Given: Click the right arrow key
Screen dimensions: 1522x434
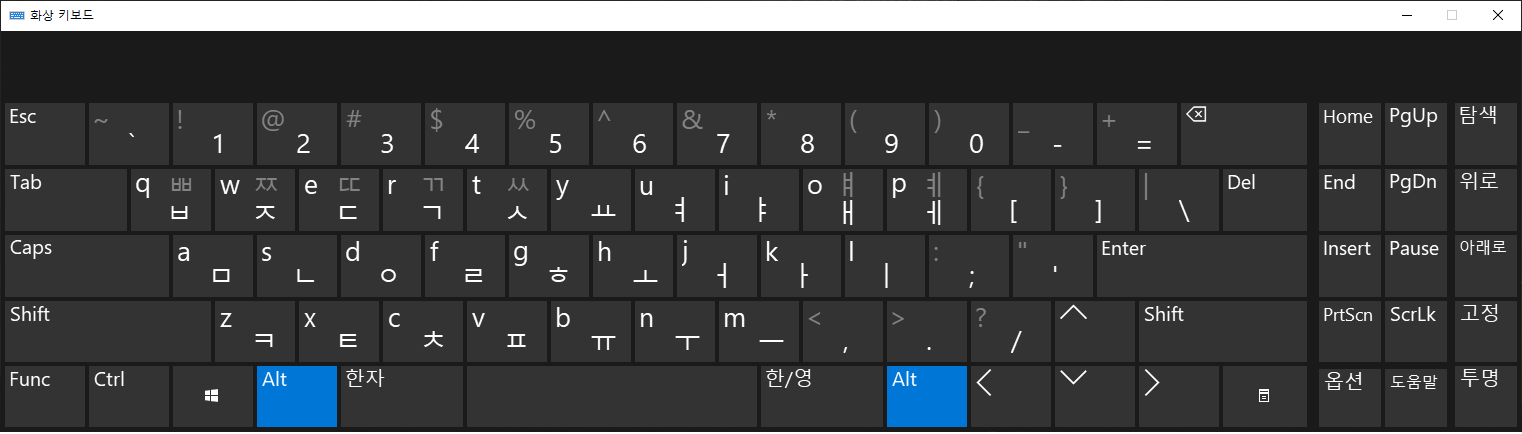Looking at the screenshot, I should click(1179, 397).
